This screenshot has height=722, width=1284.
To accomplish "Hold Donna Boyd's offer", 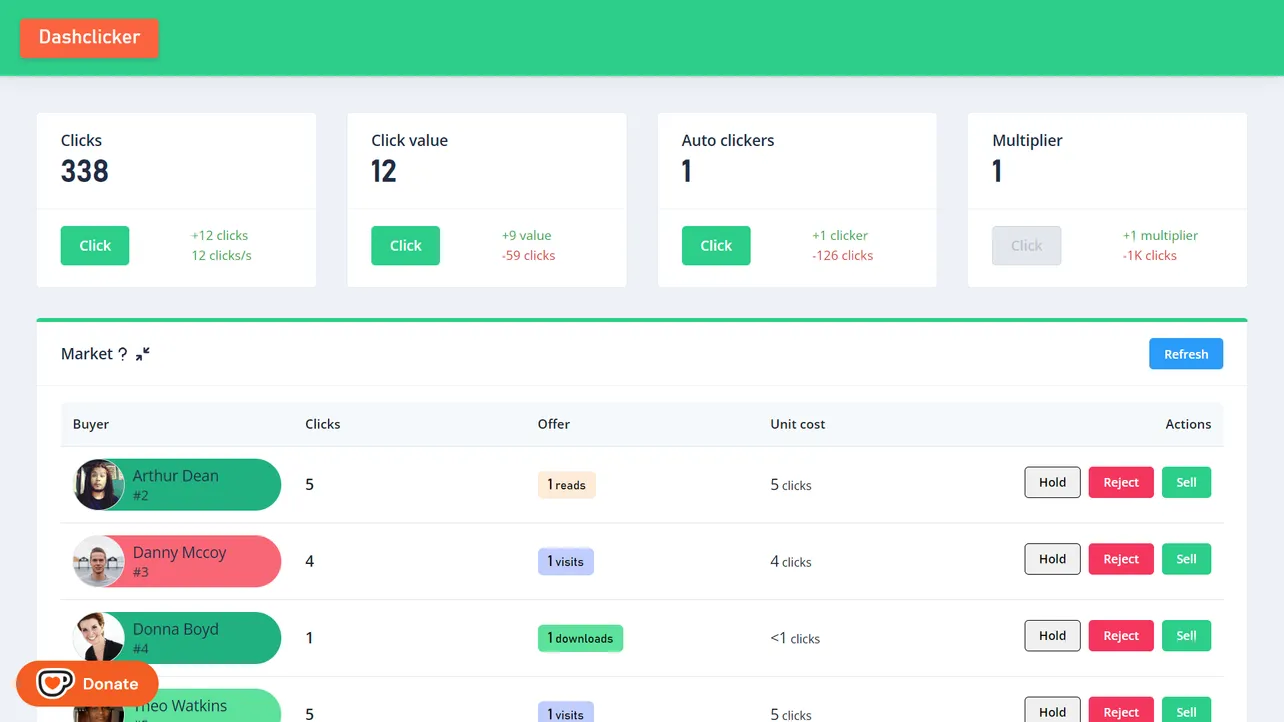I will [1052, 636].
